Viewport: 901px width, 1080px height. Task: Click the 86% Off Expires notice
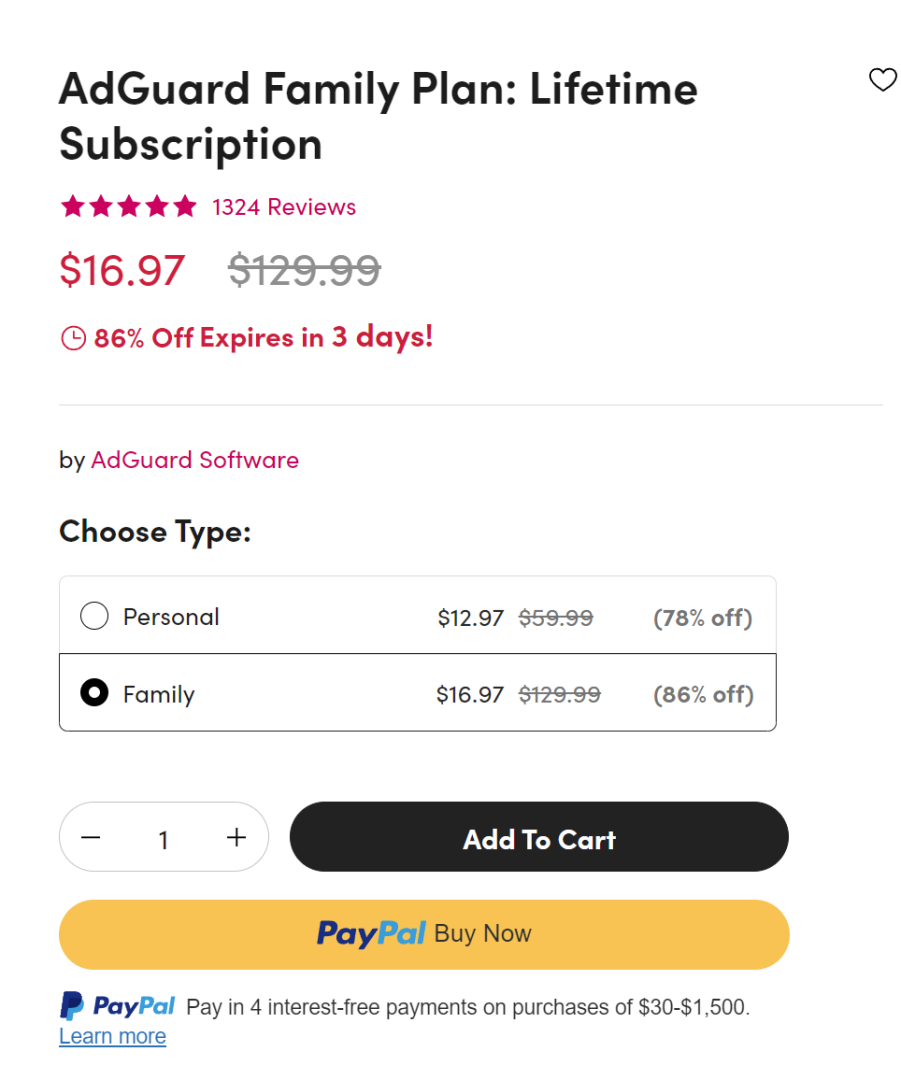pyautogui.click(x=263, y=337)
